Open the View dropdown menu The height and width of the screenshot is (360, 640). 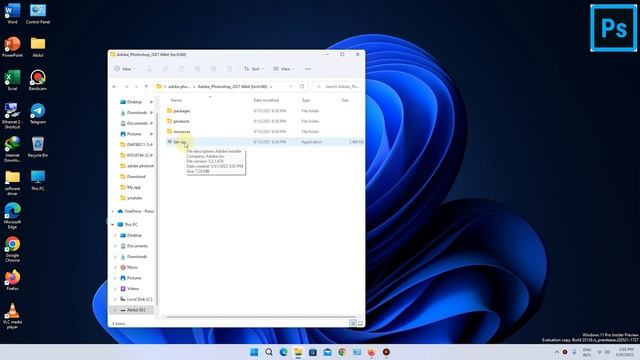click(x=283, y=69)
